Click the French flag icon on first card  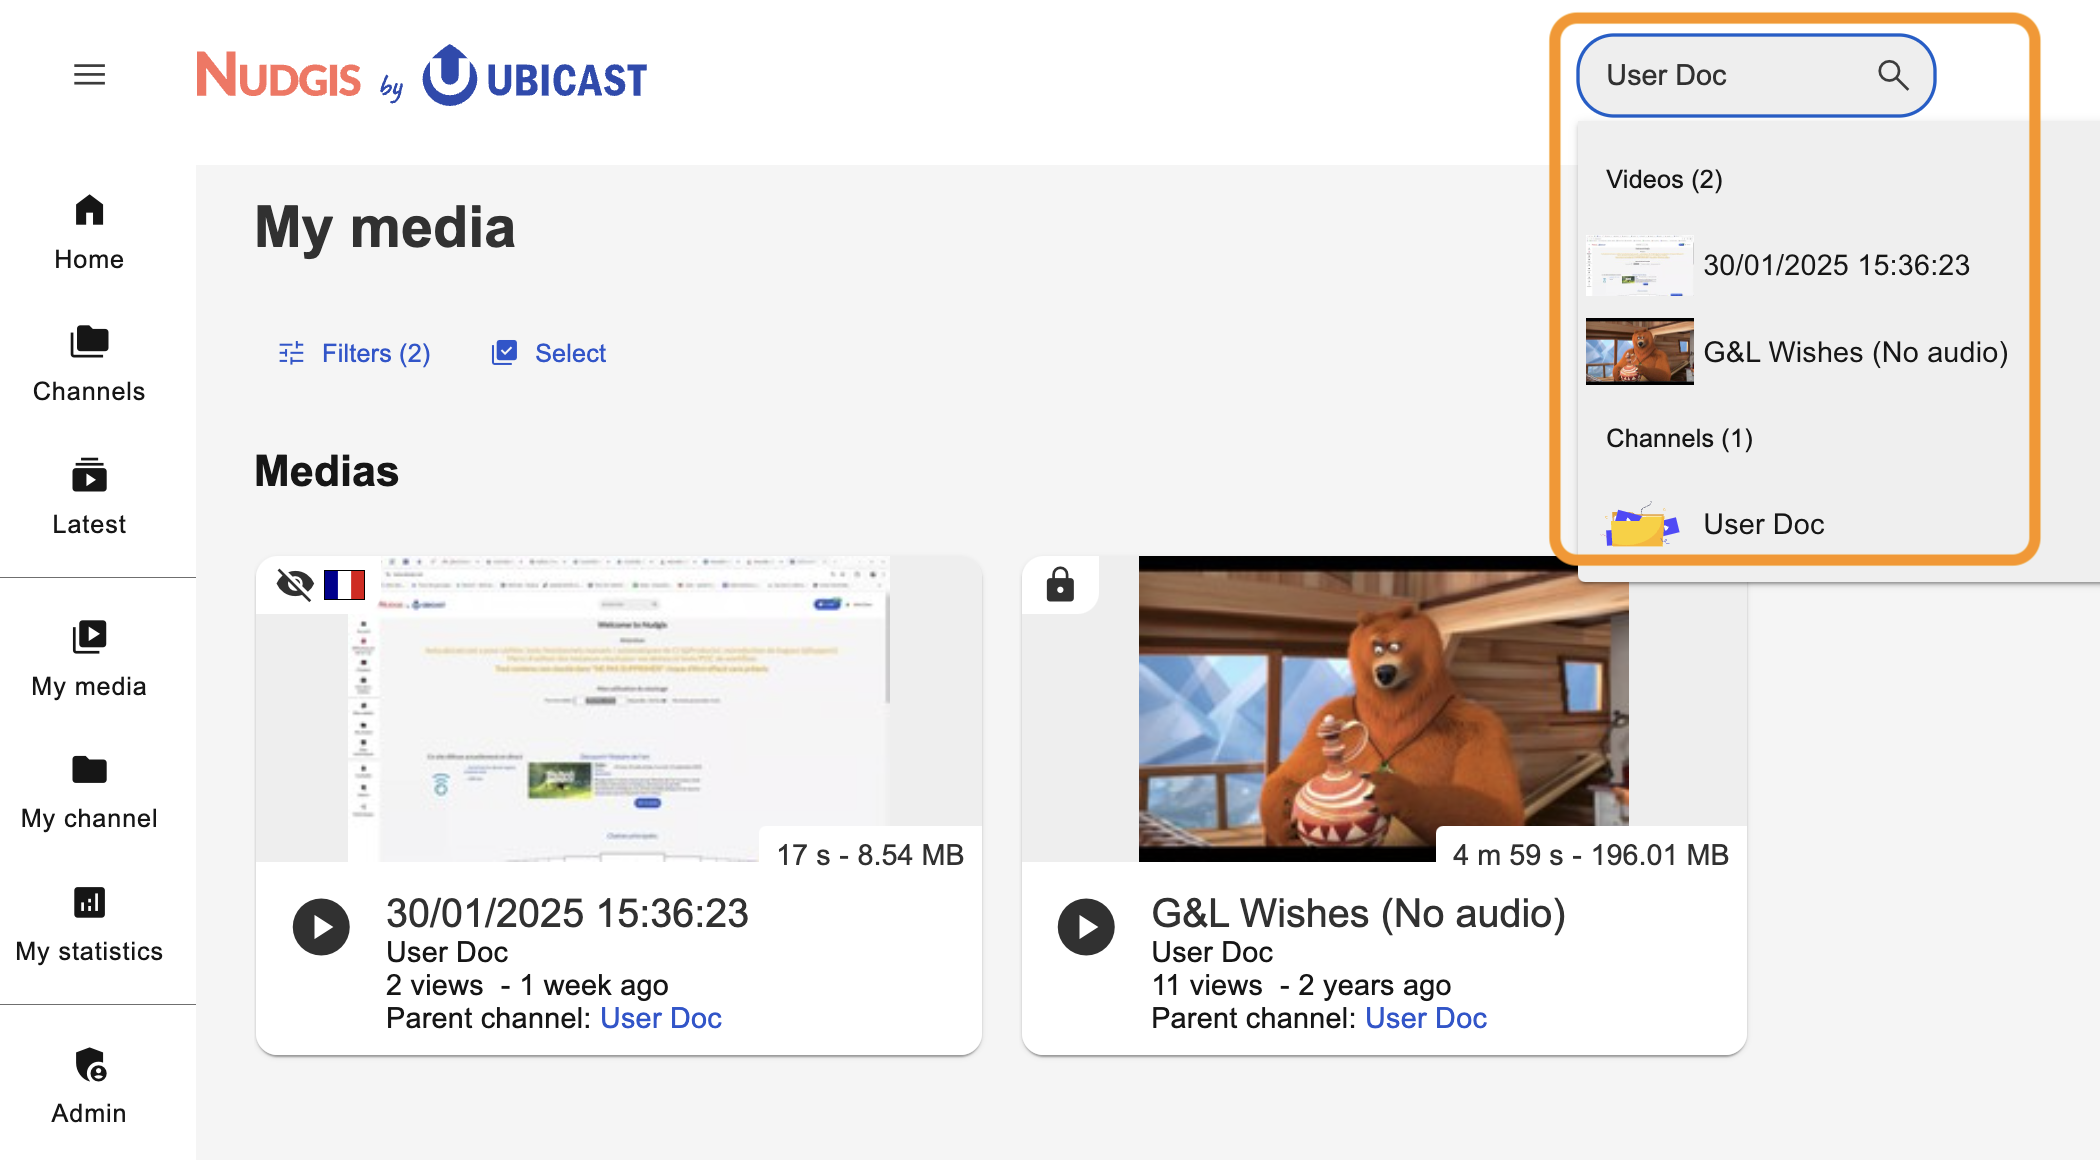coord(344,584)
